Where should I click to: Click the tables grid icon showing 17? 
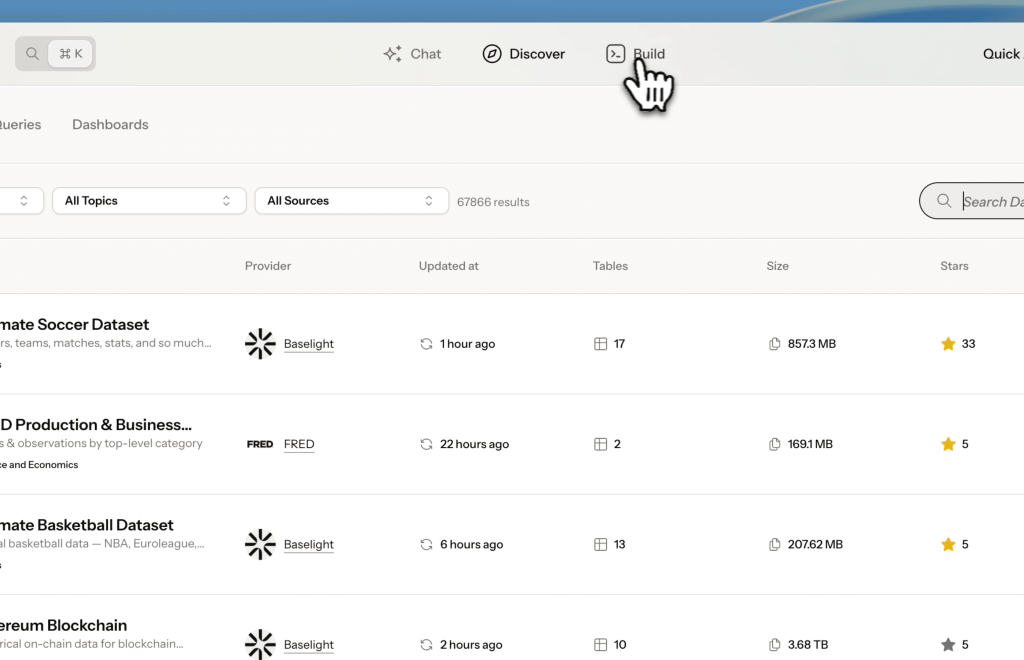click(x=598, y=343)
